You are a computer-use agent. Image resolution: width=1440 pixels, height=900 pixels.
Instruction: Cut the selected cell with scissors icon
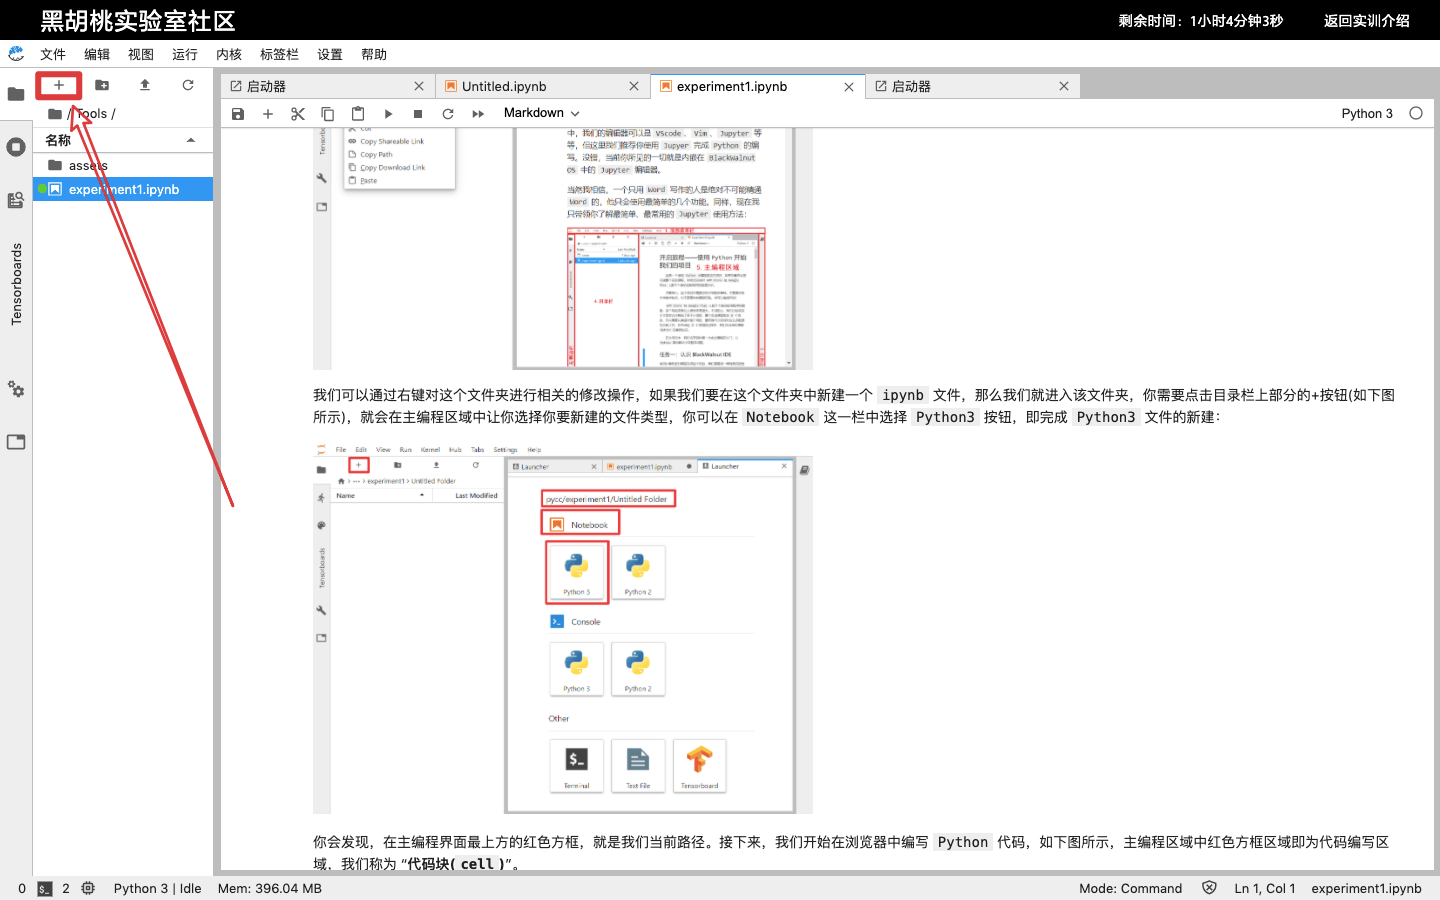[x=298, y=114]
